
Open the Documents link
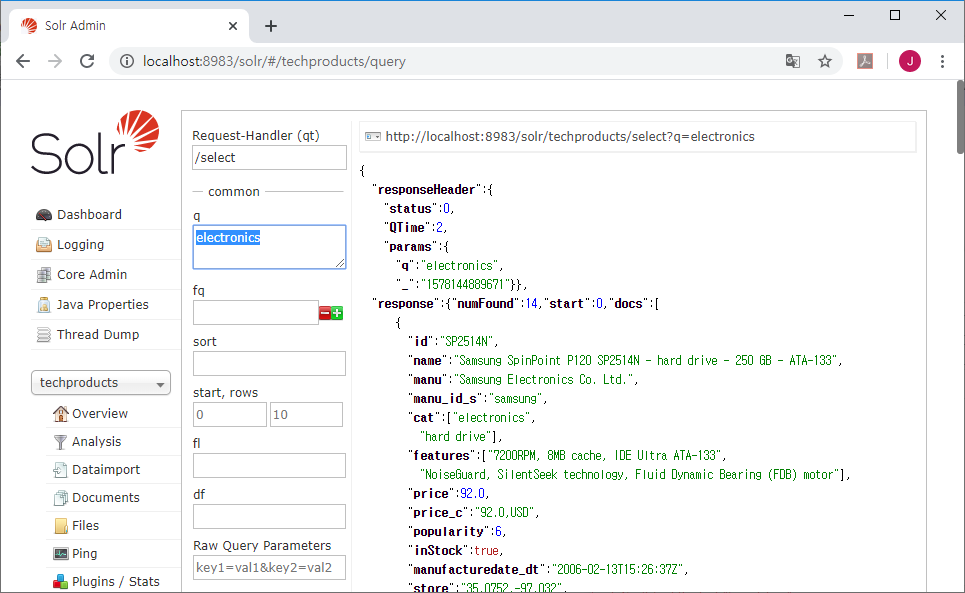pyautogui.click(x=106, y=498)
